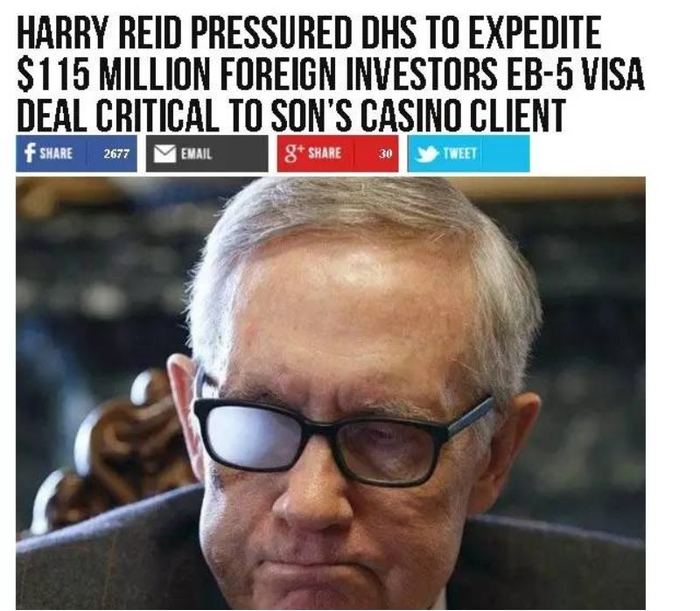Click the Facebook share count 2677

[x=117, y=154]
